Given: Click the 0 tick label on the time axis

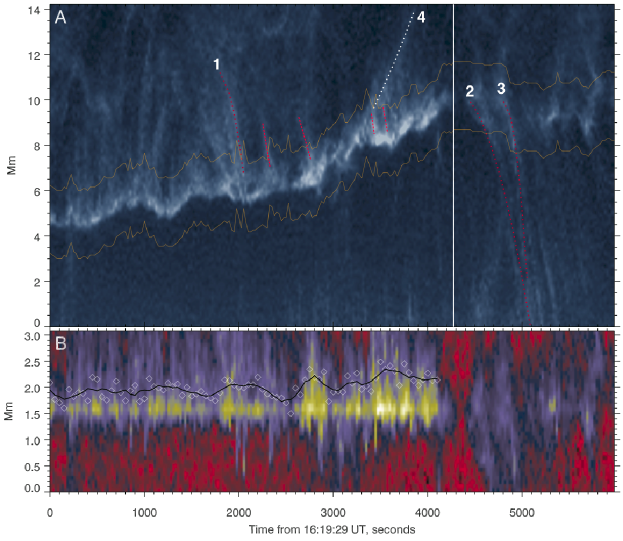Looking at the screenshot, I should (50, 512).
